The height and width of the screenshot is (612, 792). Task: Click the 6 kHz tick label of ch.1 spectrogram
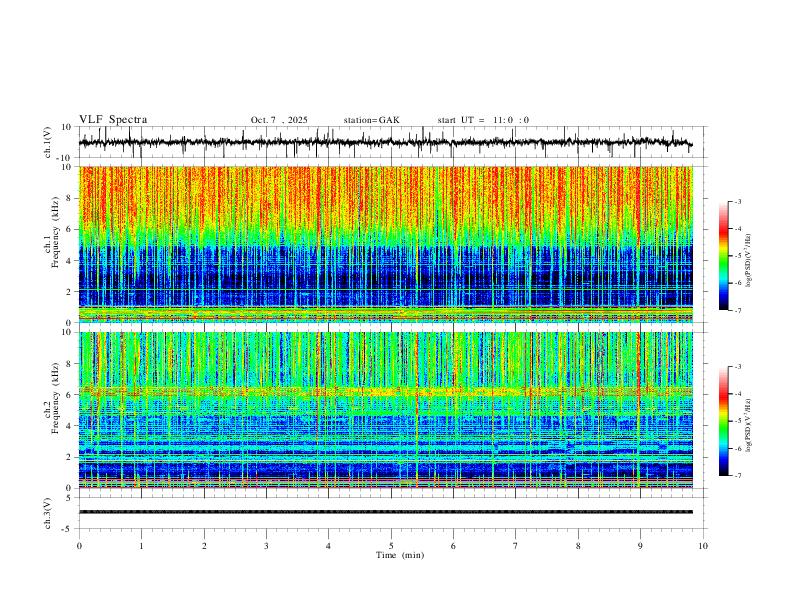(70, 229)
